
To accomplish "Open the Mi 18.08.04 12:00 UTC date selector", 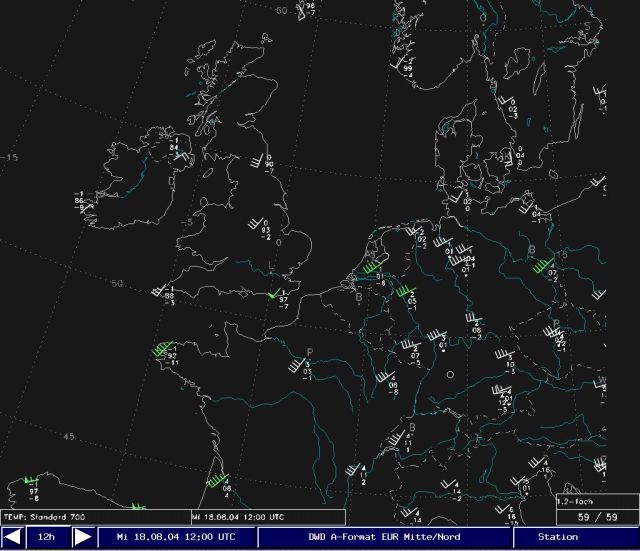I will pyautogui.click(x=176, y=537).
